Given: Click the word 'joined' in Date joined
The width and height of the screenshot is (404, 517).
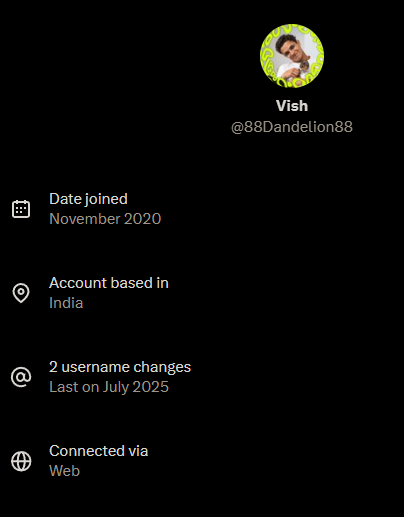Looking at the screenshot, I should [106, 199].
